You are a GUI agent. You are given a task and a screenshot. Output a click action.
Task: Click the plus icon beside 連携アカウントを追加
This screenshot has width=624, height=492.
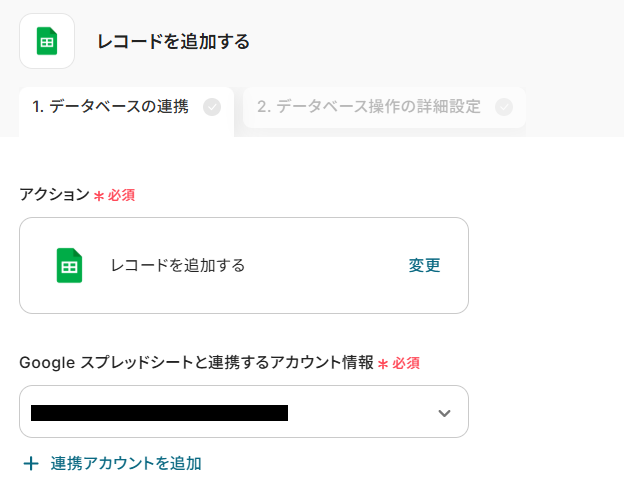tap(31, 463)
